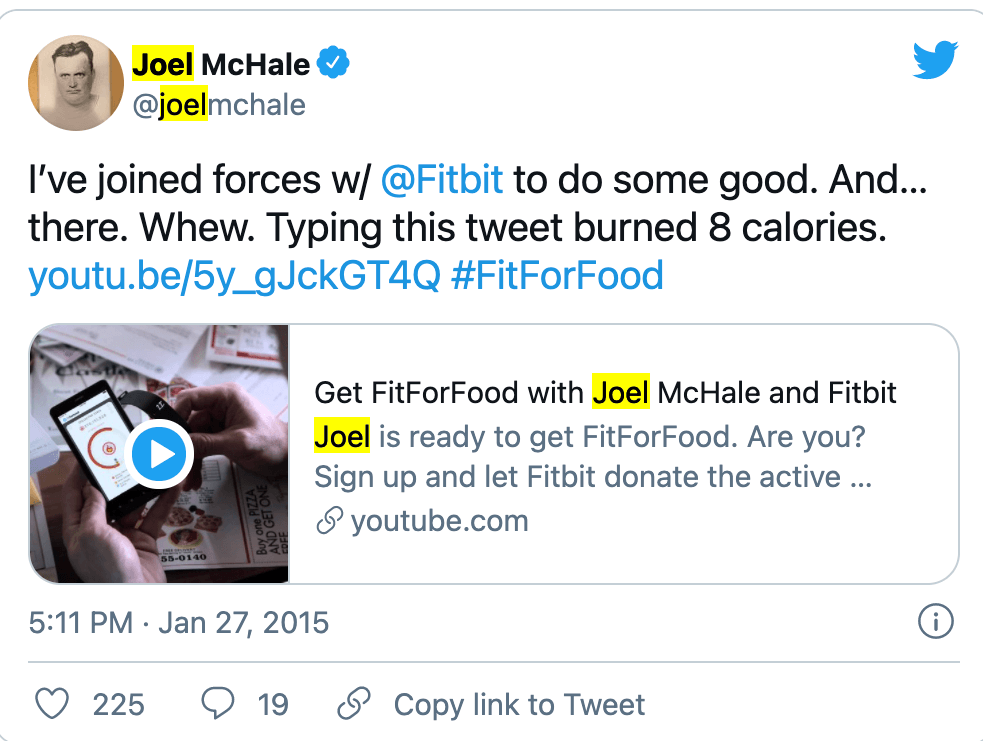Click the youtube.com source link

point(440,520)
